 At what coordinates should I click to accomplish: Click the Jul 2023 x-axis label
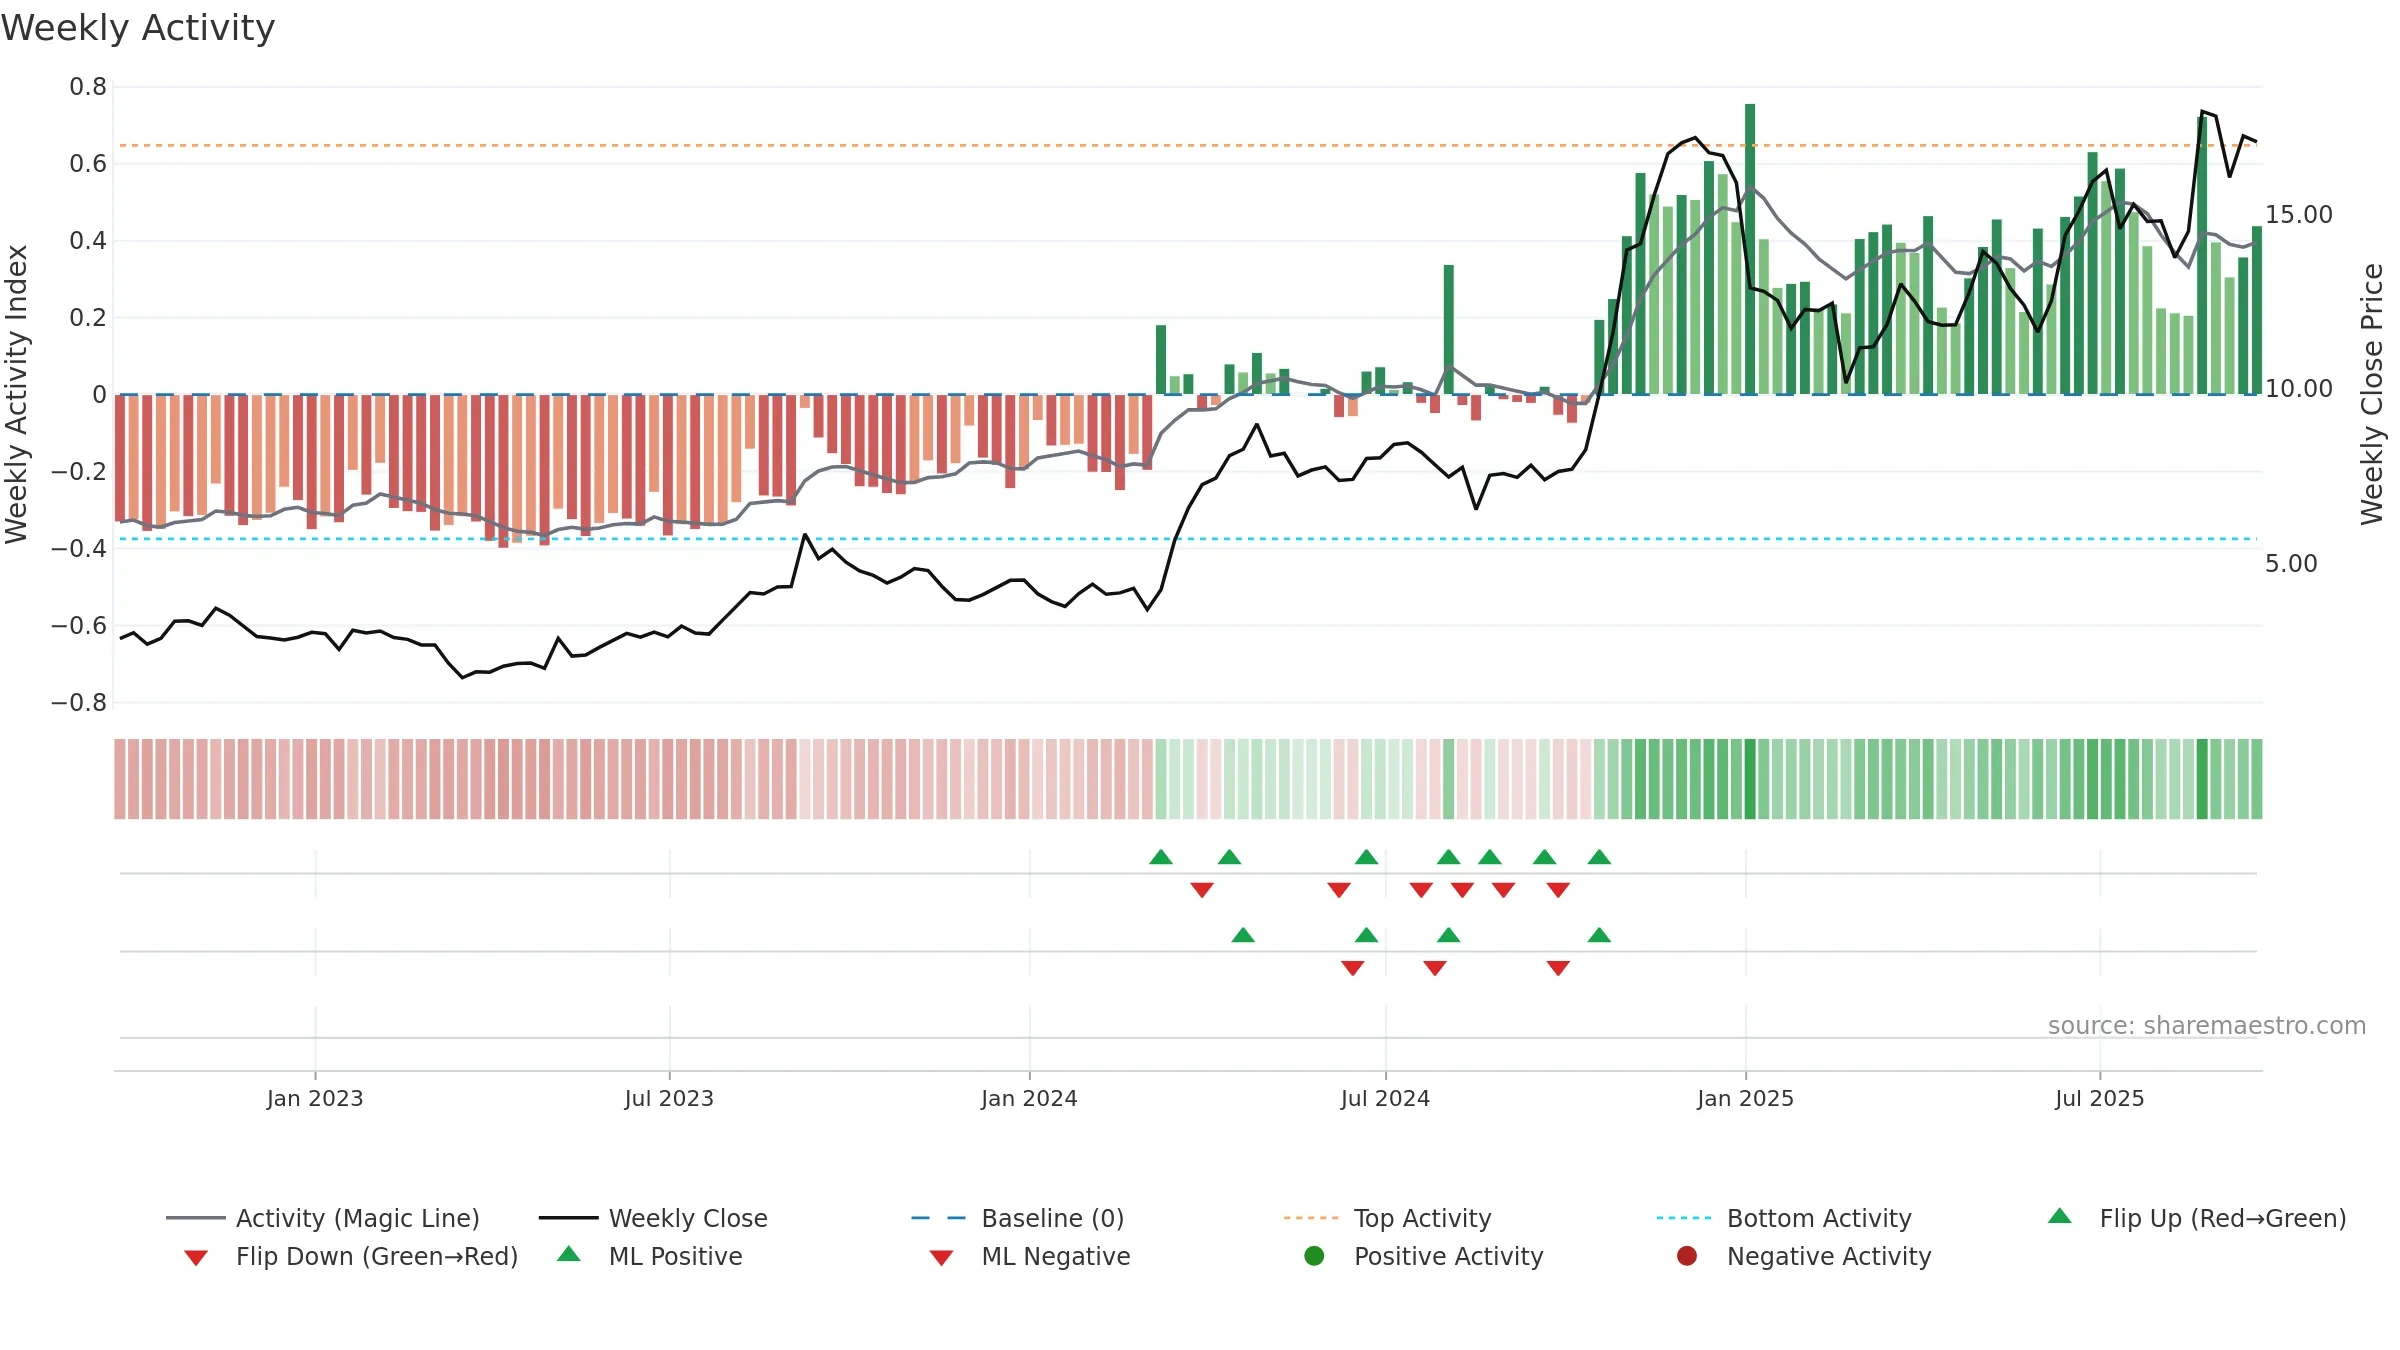(x=669, y=1099)
